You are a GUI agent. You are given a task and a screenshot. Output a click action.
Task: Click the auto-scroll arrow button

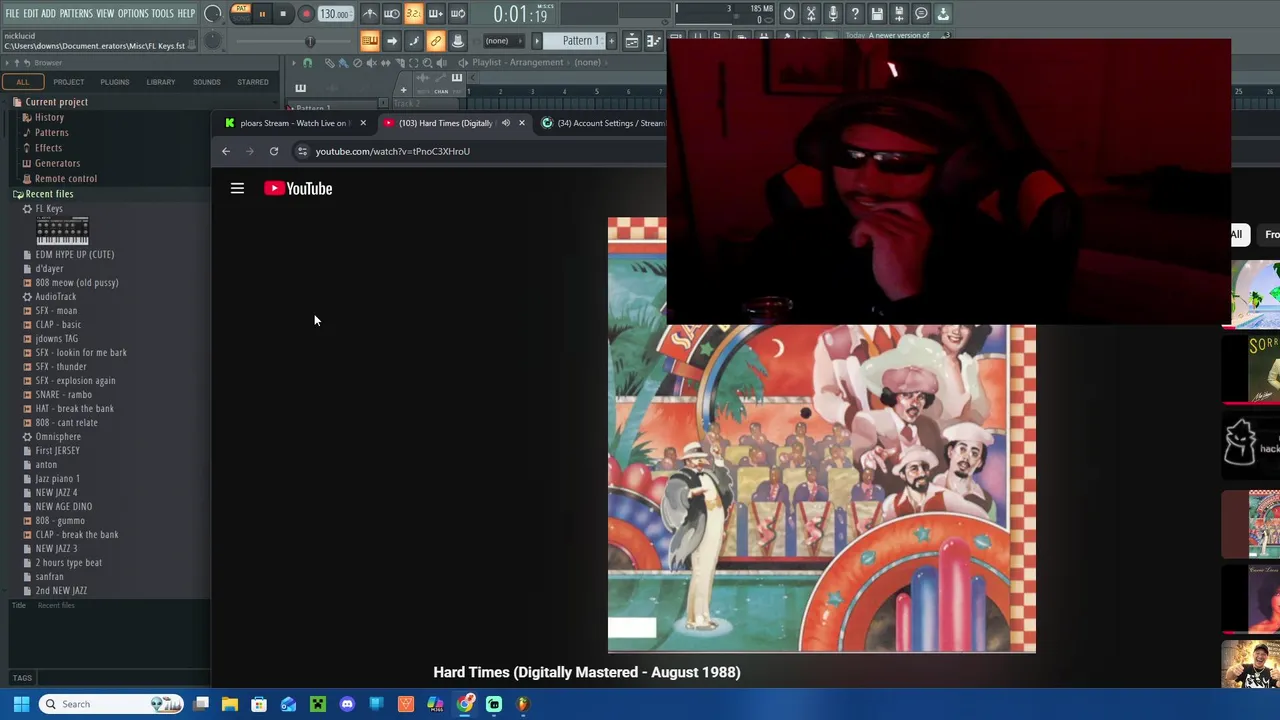coord(392,41)
